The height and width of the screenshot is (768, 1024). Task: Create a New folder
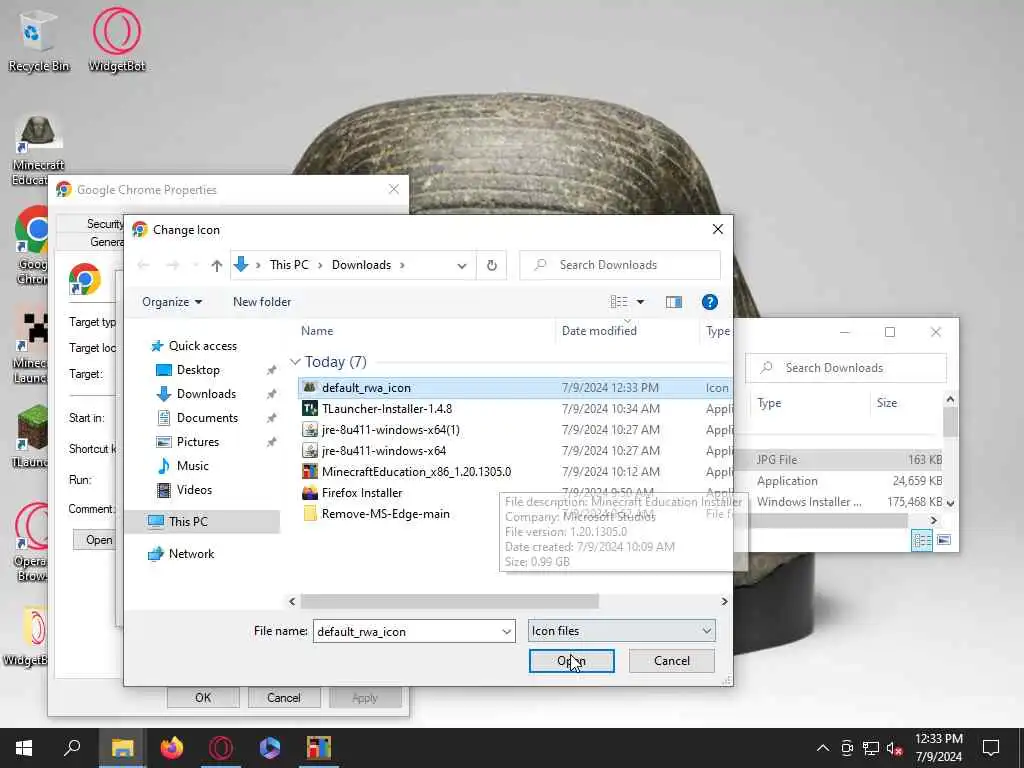coord(262,302)
